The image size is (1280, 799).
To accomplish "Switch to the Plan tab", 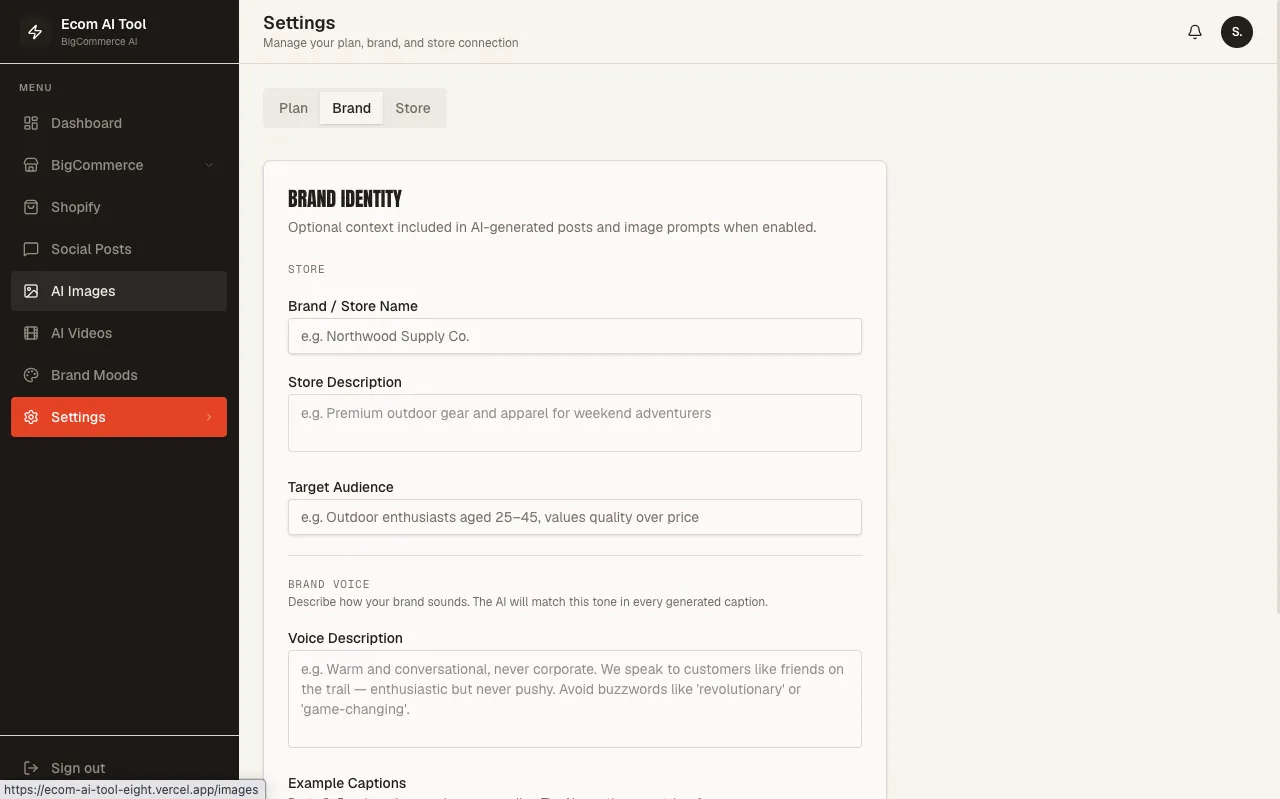I will tap(293, 108).
